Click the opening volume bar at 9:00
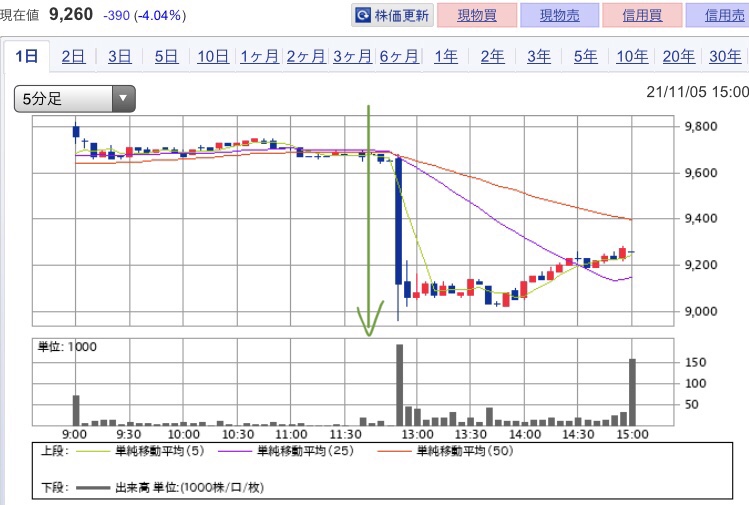This screenshot has height=505, width=749. tap(76, 410)
